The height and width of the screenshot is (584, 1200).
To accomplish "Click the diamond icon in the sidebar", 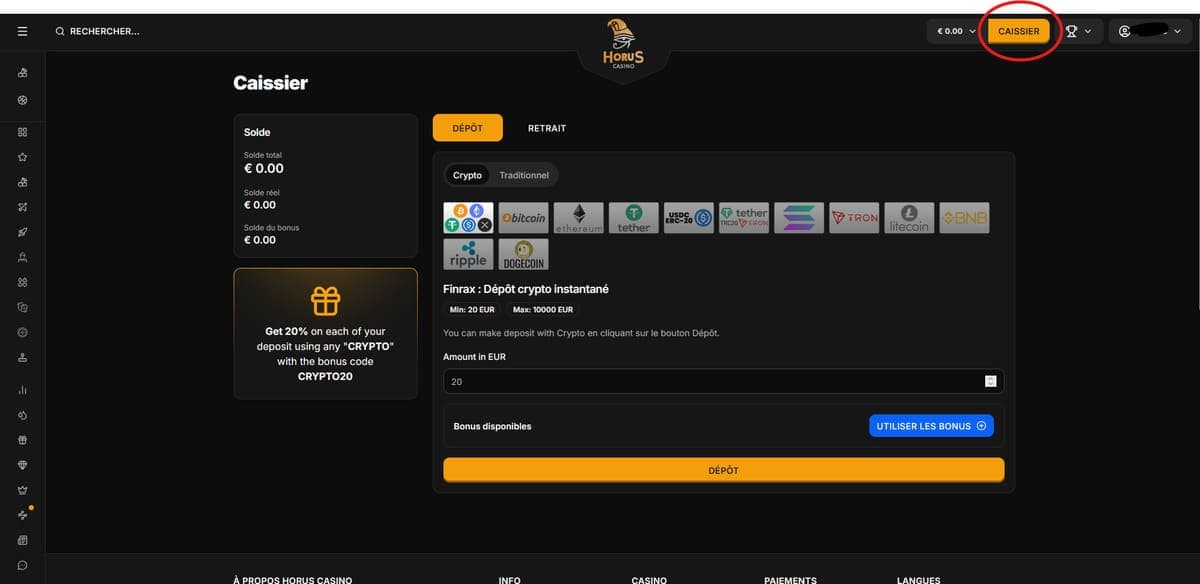I will pos(22,465).
